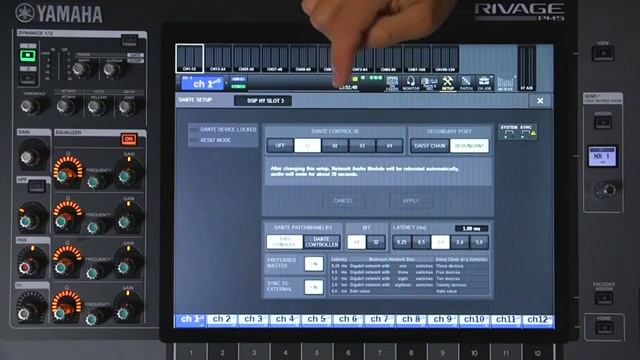Set Secondary Port to REDUNDANT

coord(469,145)
